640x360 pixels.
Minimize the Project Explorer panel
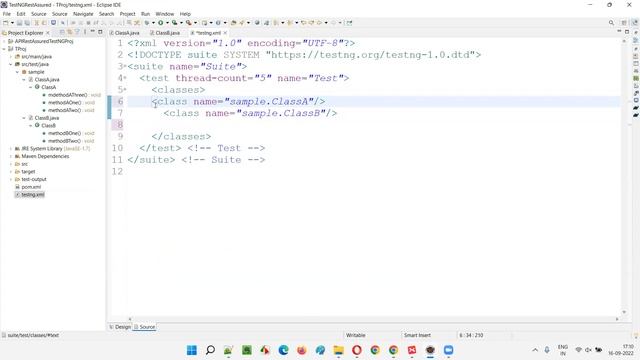(x=93, y=32)
